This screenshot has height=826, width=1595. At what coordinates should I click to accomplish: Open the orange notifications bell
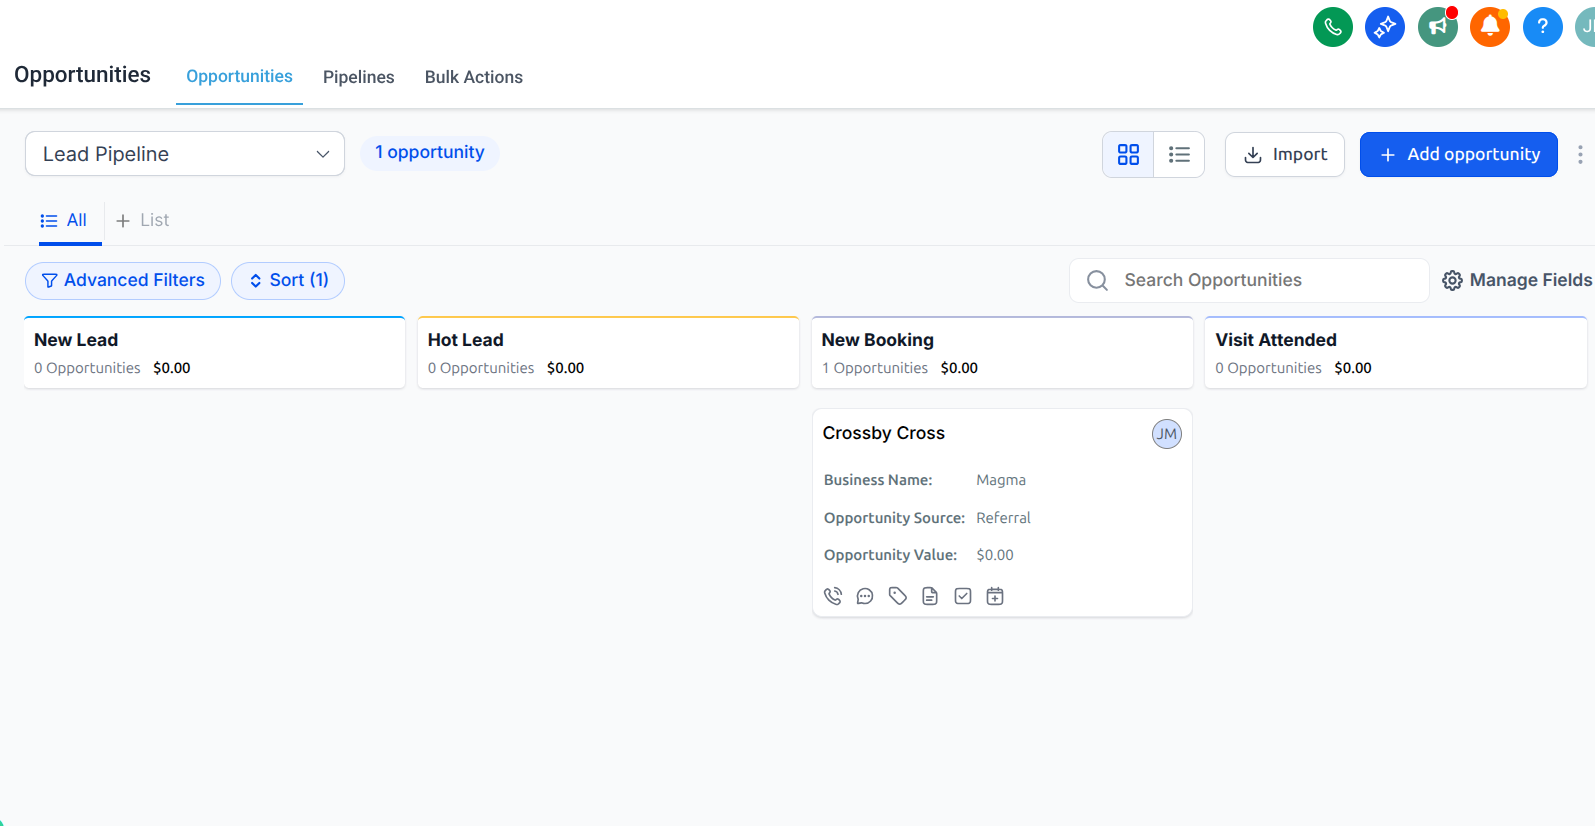tap(1489, 27)
